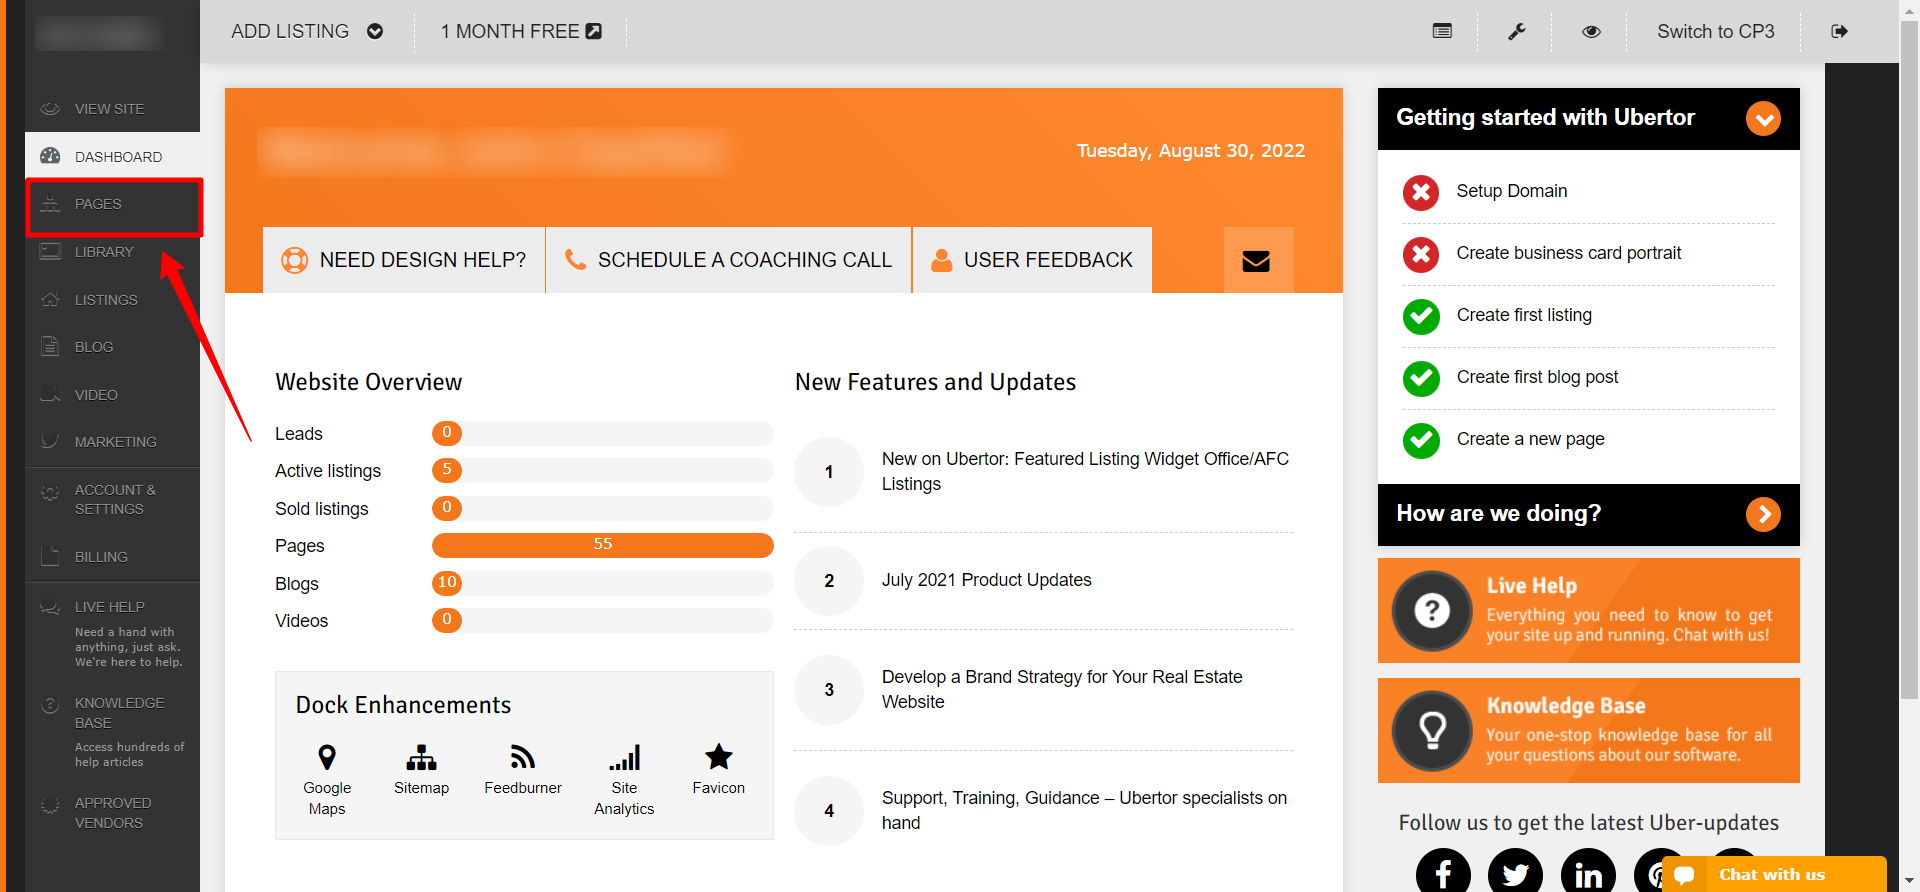This screenshot has height=892, width=1920.
Task: Open LISTINGS in sidebar
Action: [112, 299]
